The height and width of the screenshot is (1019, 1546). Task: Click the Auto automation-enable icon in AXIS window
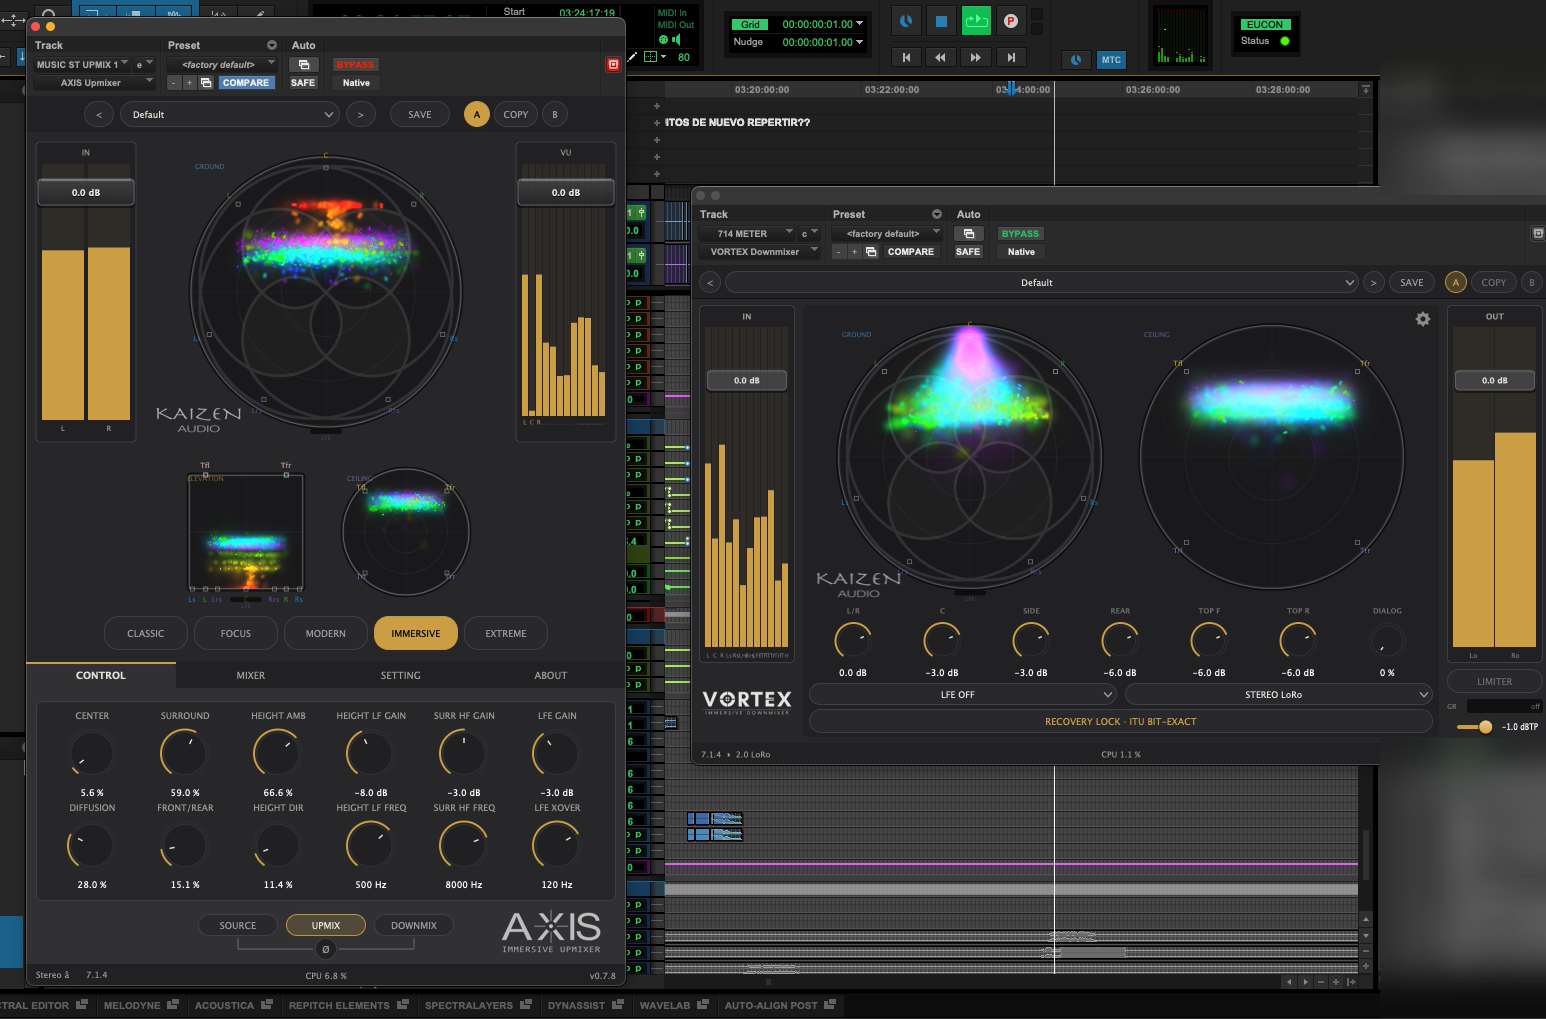click(303, 64)
